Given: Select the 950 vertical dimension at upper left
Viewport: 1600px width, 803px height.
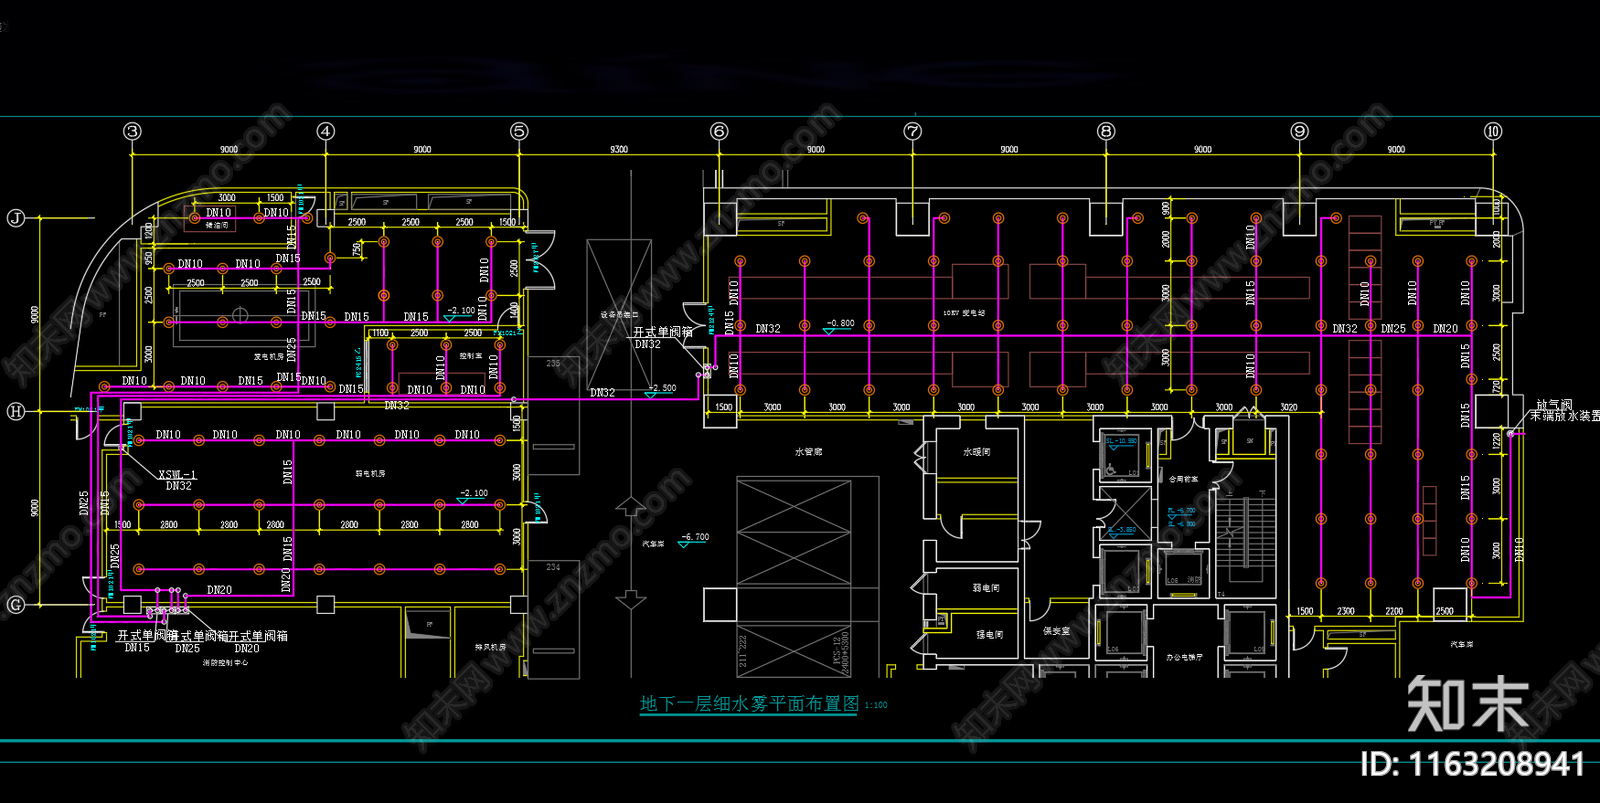Looking at the screenshot, I should coord(148,258).
